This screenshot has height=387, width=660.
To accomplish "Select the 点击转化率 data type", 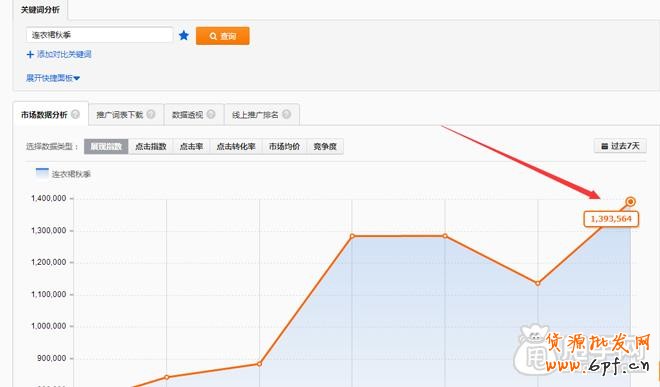I will click(x=236, y=147).
